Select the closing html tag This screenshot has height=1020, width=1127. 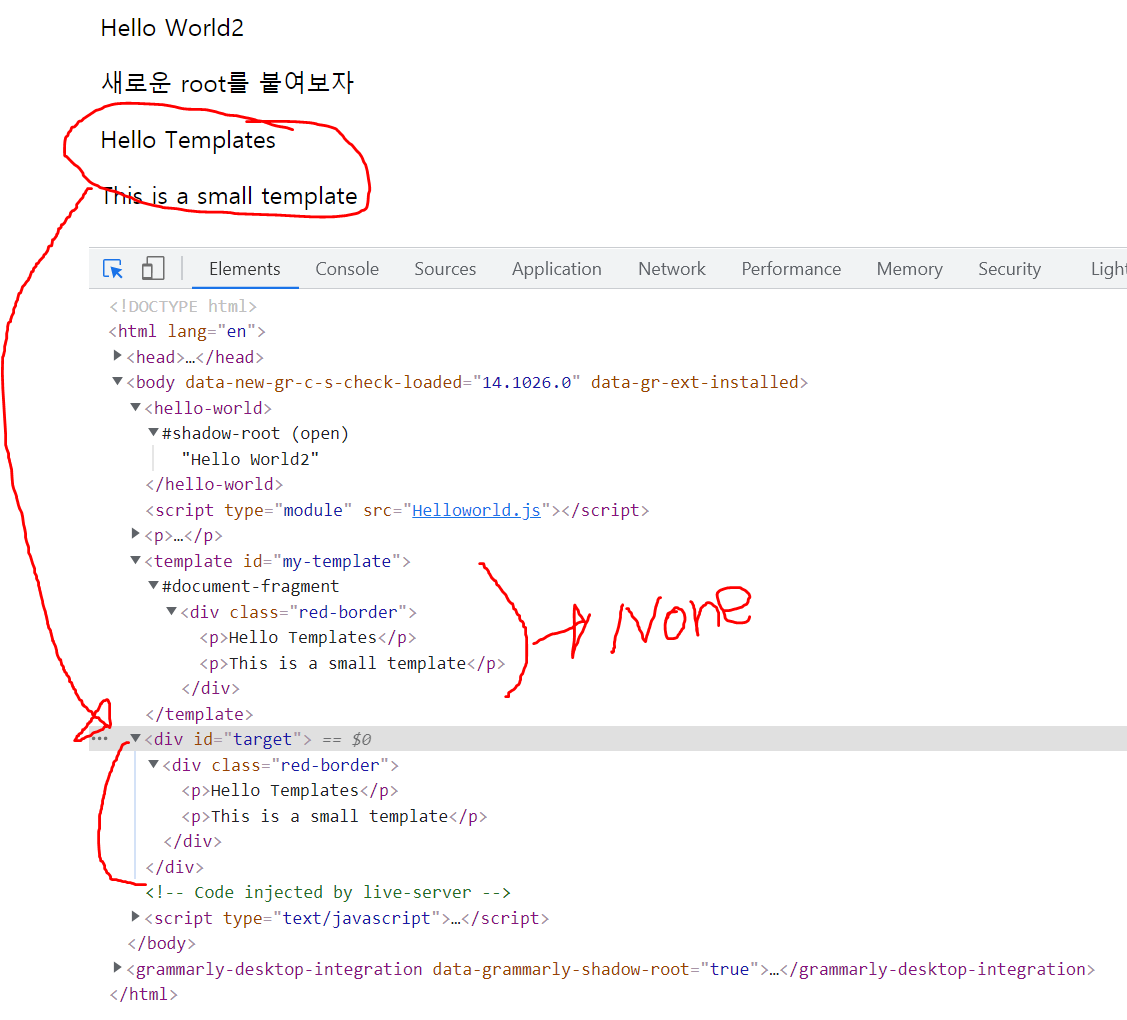tap(143, 994)
